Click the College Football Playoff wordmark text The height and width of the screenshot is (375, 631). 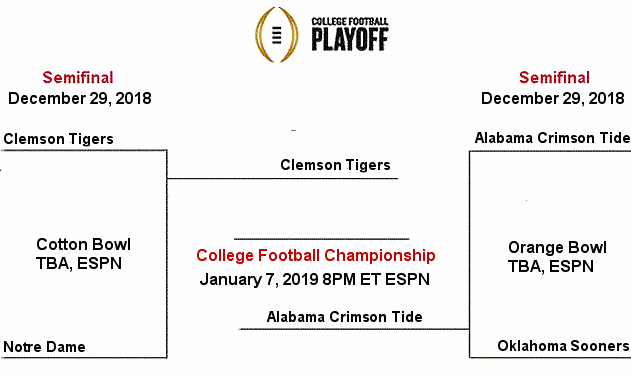(350, 34)
